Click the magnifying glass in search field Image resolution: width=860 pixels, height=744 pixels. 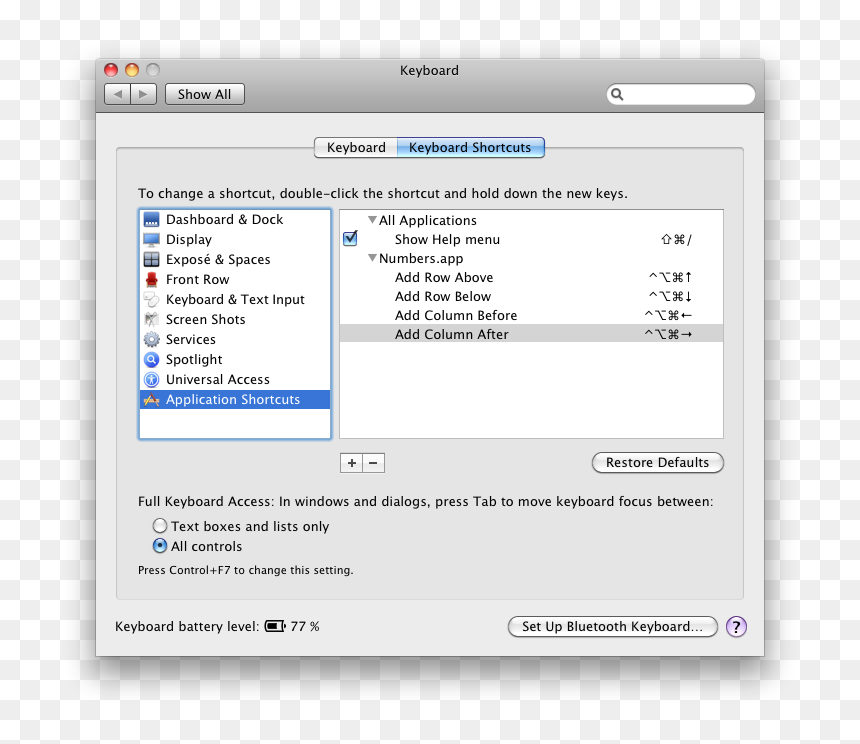tap(617, 94)
